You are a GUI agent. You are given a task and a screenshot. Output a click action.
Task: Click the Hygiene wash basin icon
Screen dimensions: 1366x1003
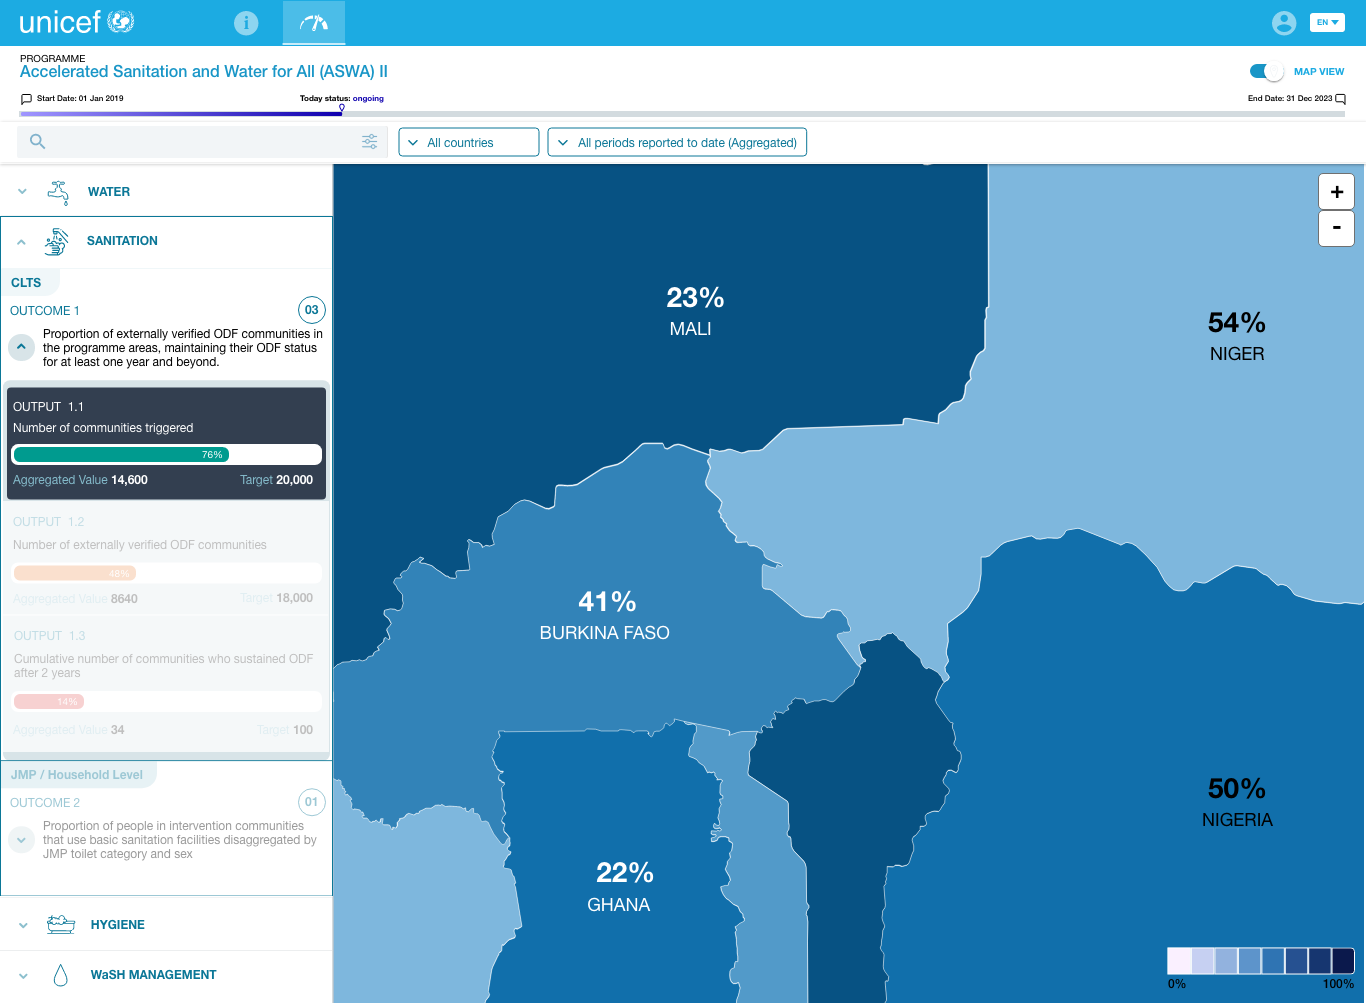(x=61, y=924)
